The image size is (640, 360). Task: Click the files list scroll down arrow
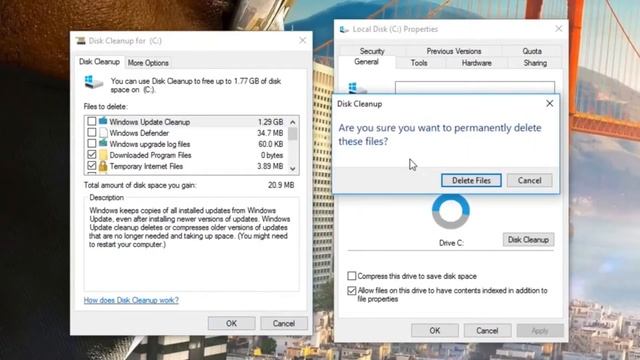tap(293, 168)
